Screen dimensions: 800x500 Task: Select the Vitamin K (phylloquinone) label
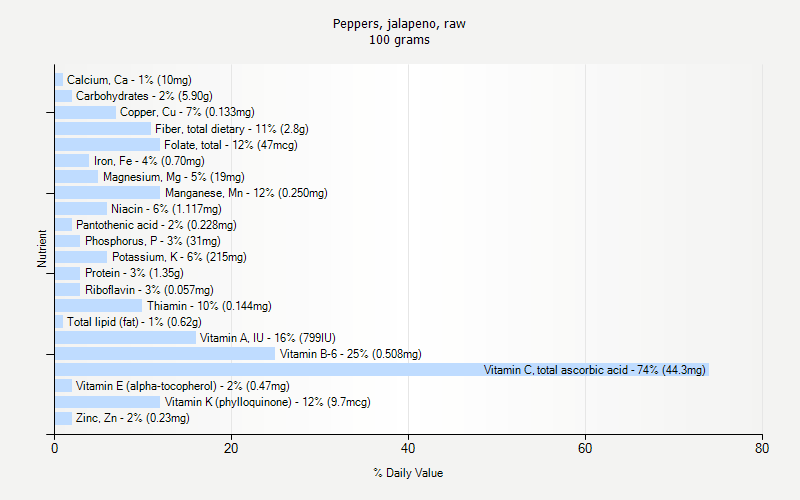pyautogui.click(x=267, y=402)
